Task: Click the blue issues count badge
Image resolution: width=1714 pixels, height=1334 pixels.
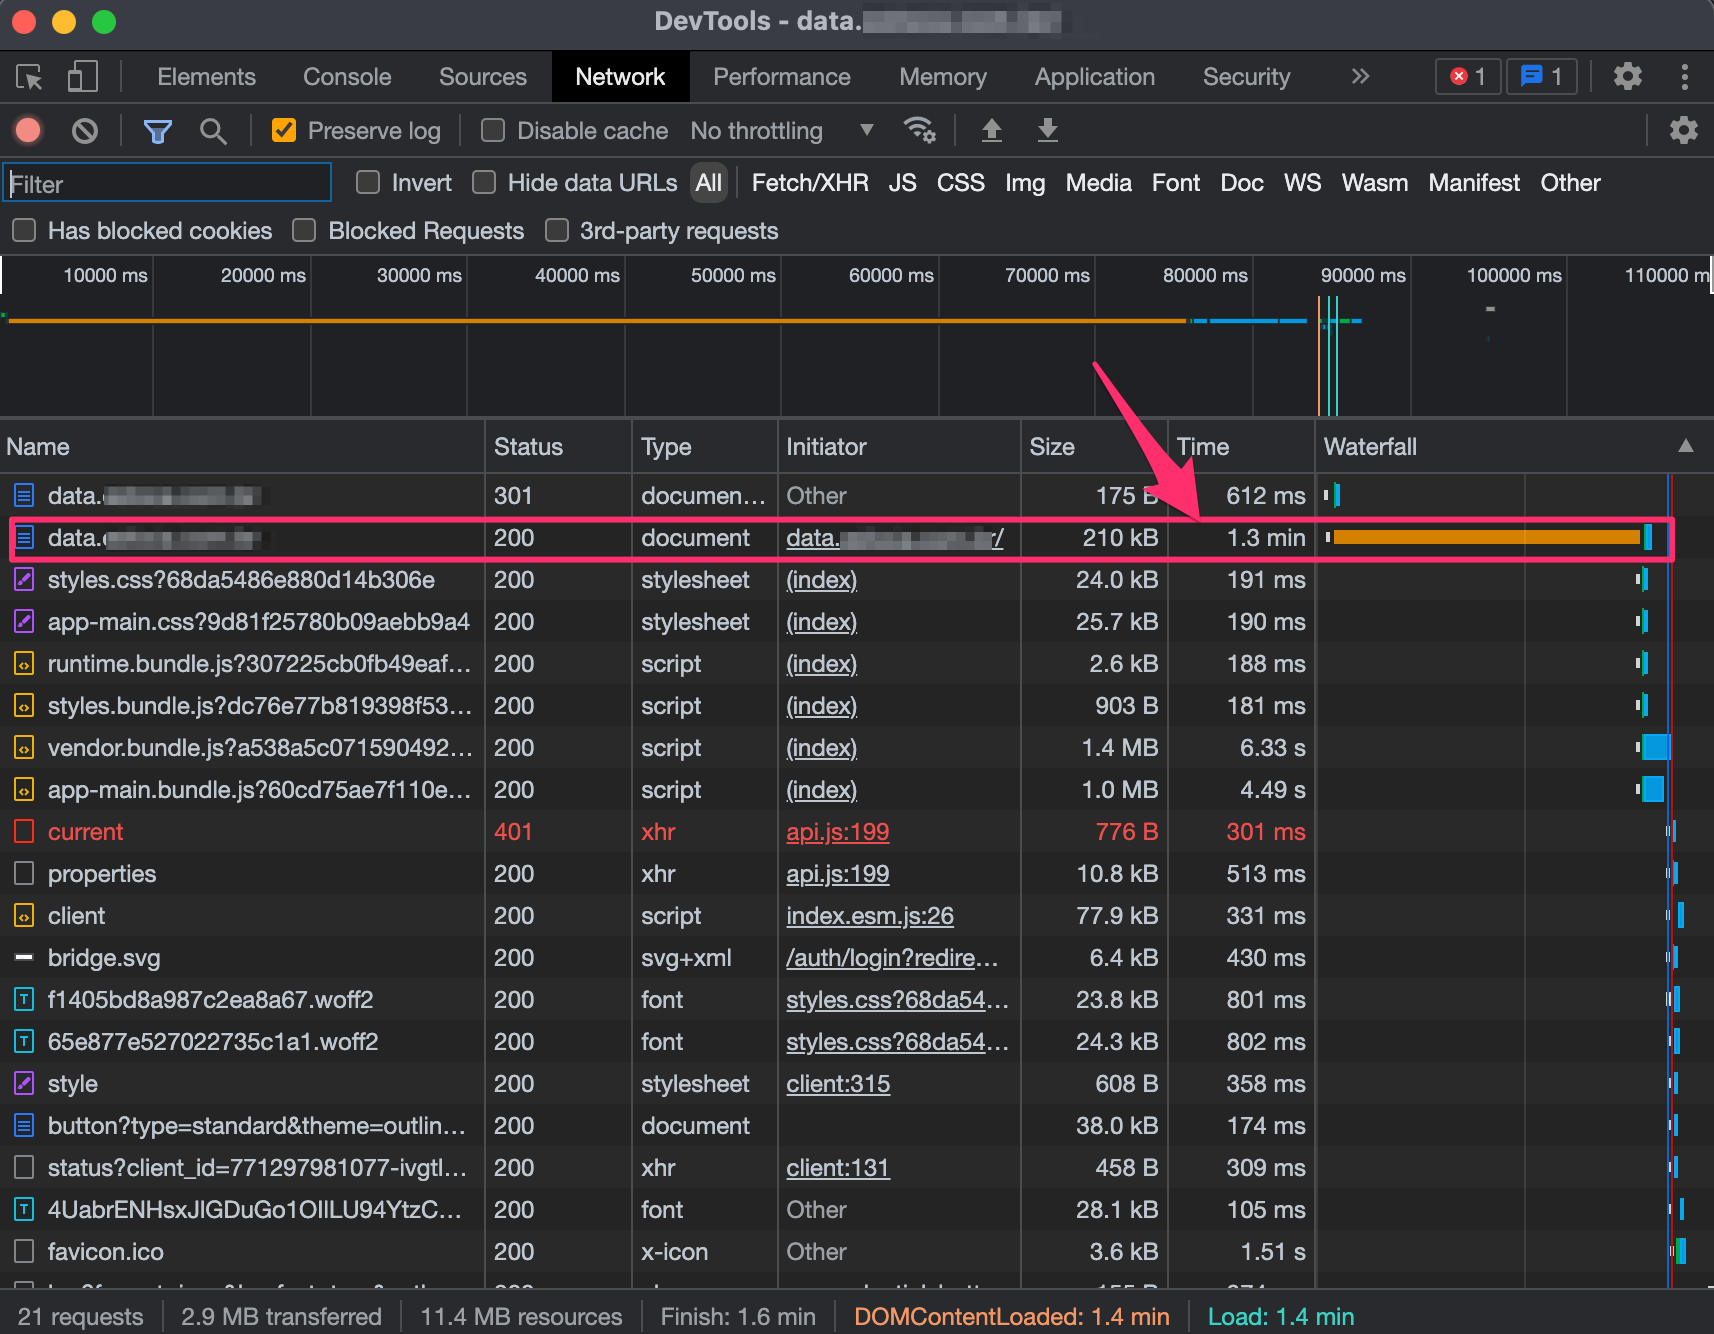Action: [x=1541, y=77]
